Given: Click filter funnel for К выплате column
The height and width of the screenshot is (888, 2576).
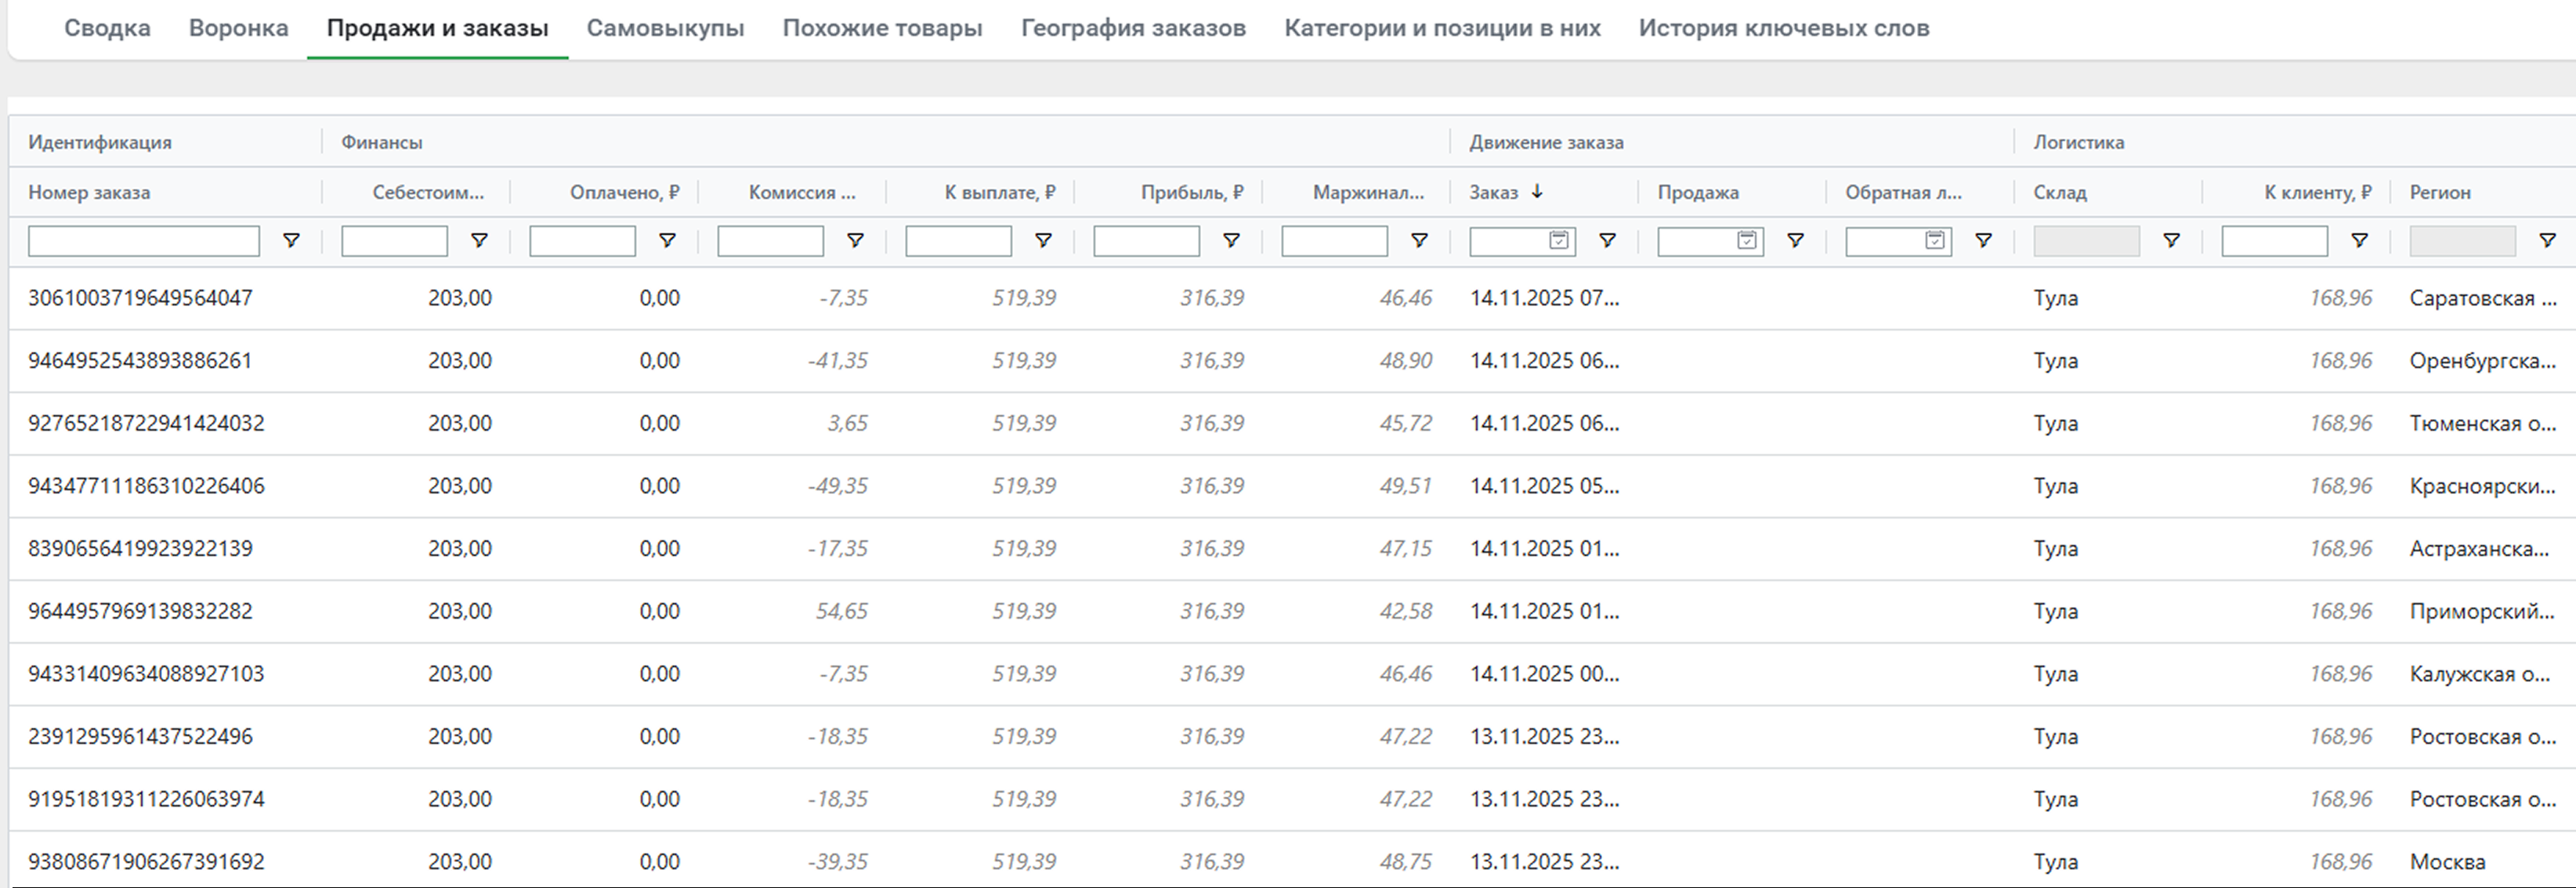Looking at the screenshot, I should point(1043,241).
